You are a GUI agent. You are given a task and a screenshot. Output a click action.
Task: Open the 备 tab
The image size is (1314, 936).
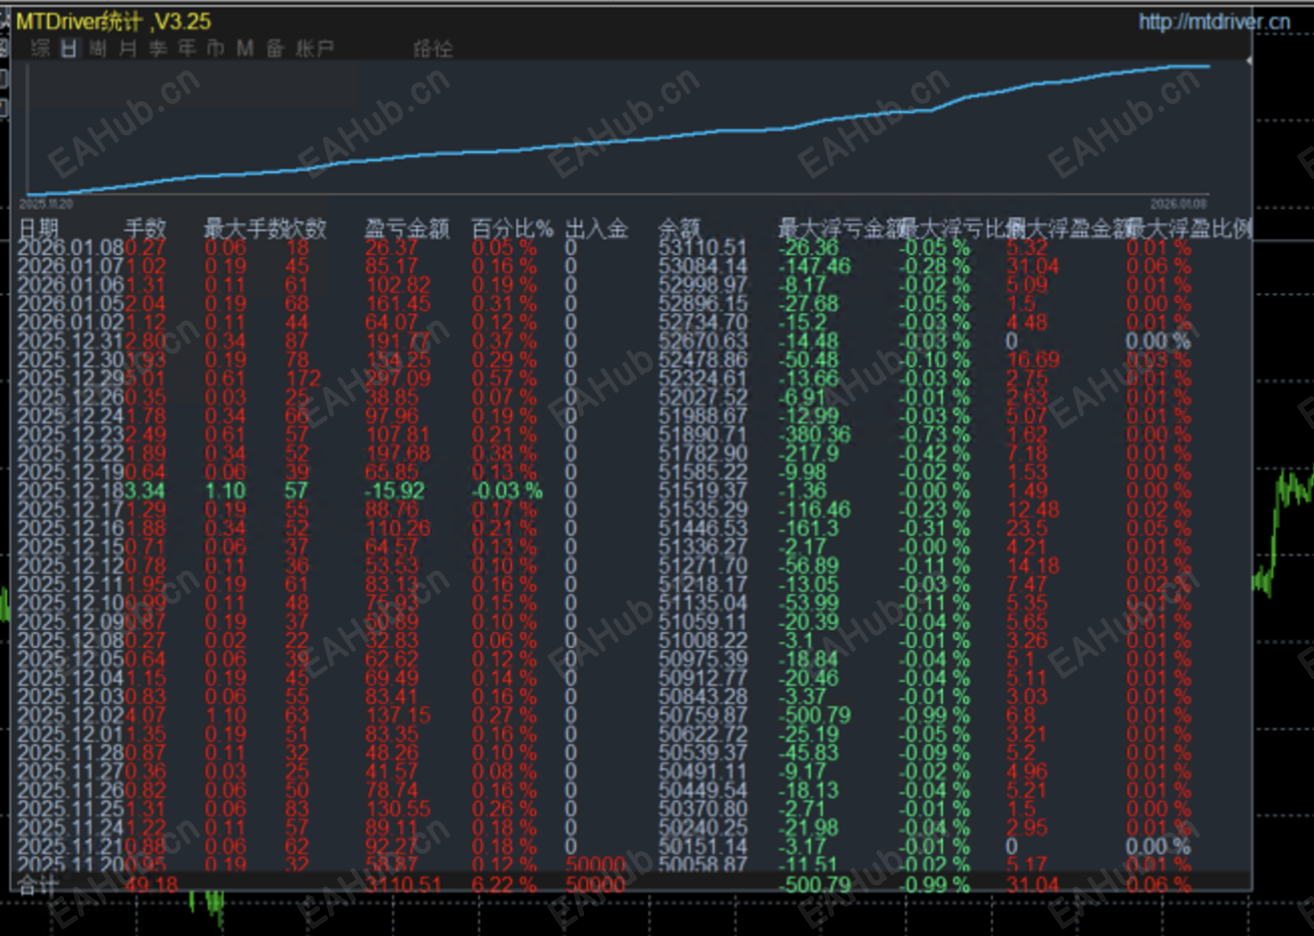click(275, 48)
